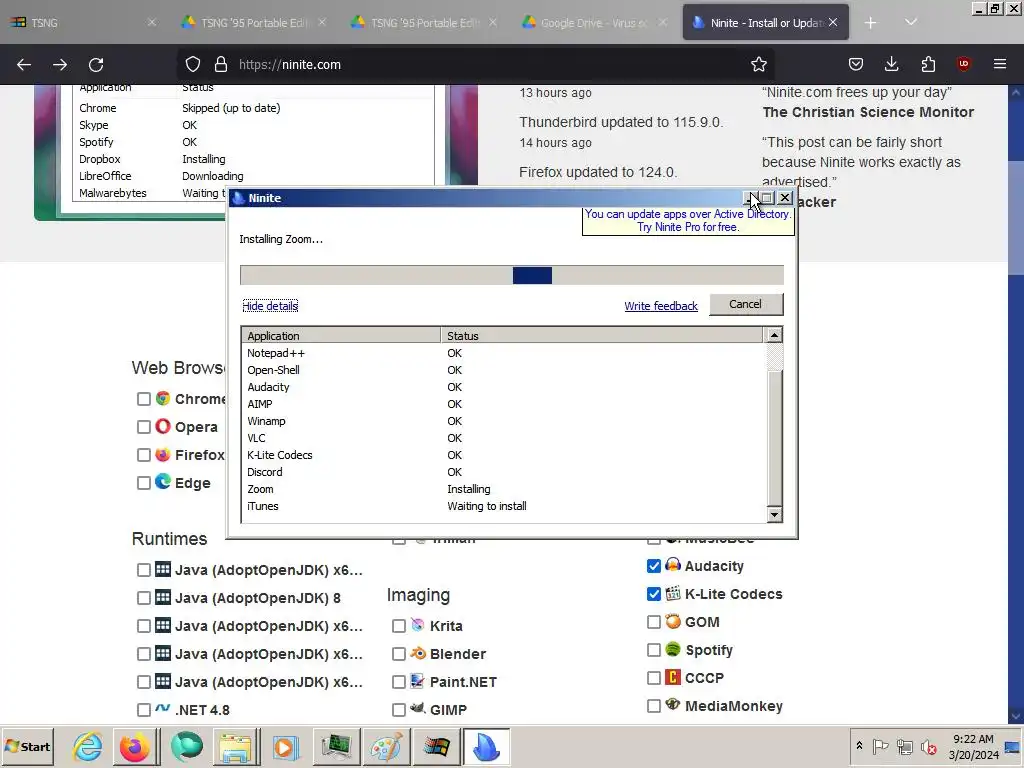The height and width of the screenshot is (768, 1024).
Task: Click the Status column header
Action: pyautogui.click(x=601, y=336)
